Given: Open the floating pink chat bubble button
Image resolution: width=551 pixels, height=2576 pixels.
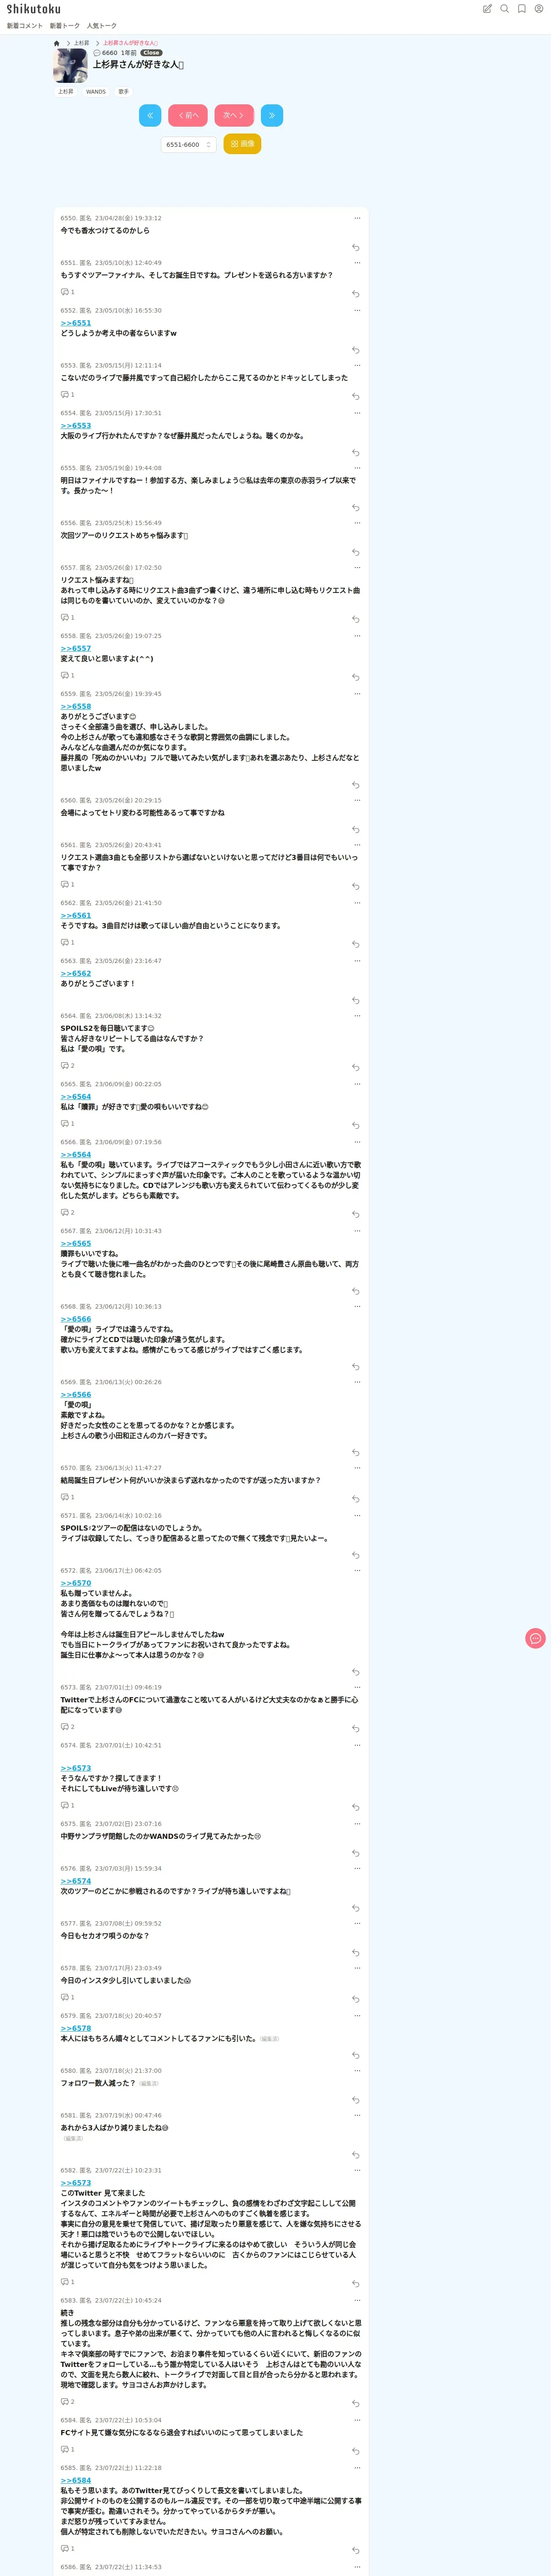Looking at the screenshot, I should pyautogui.click(x=535, y=1638).
